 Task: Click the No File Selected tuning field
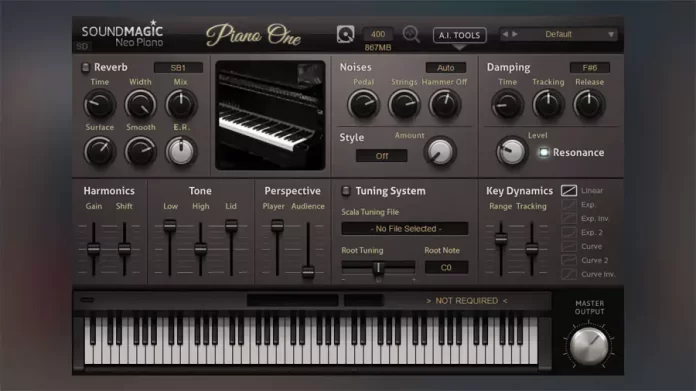click(x=405, y=229)
